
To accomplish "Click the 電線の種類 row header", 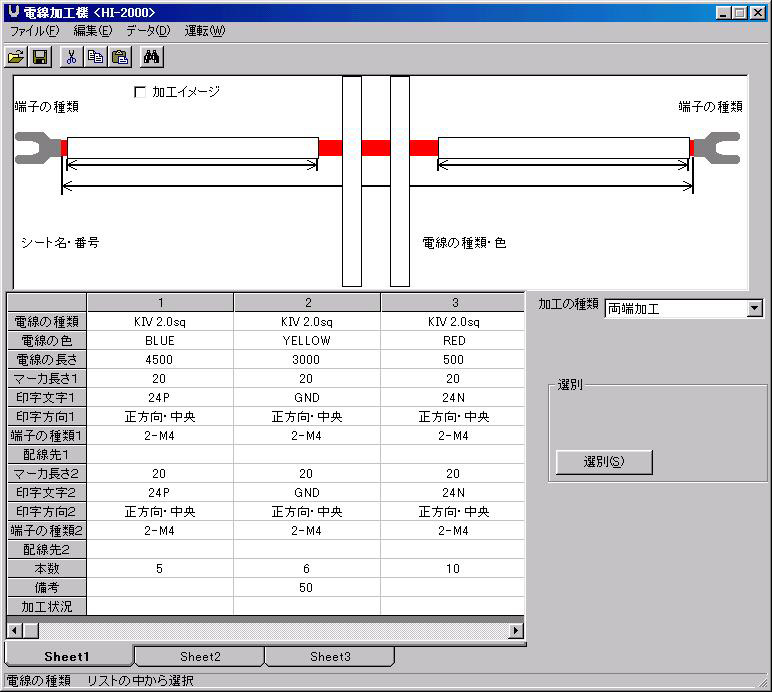I will coord(47,322).
